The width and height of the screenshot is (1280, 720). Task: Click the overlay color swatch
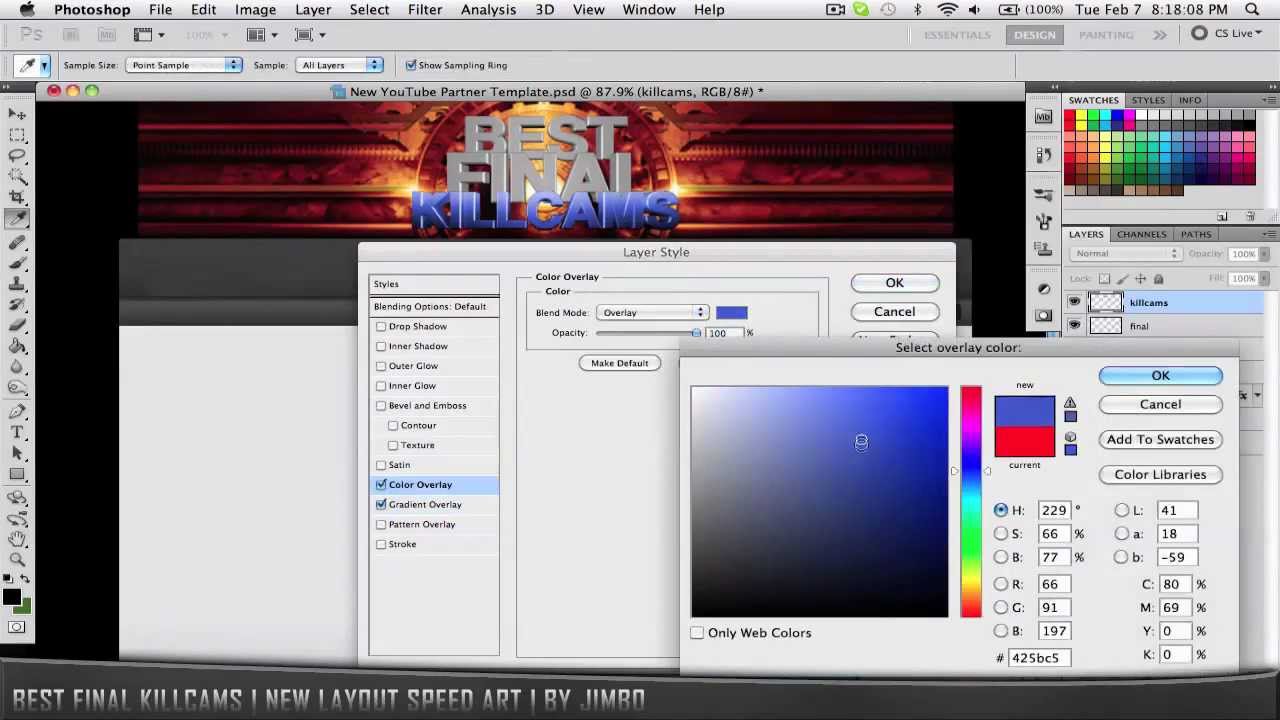click(x=731, y=313)
